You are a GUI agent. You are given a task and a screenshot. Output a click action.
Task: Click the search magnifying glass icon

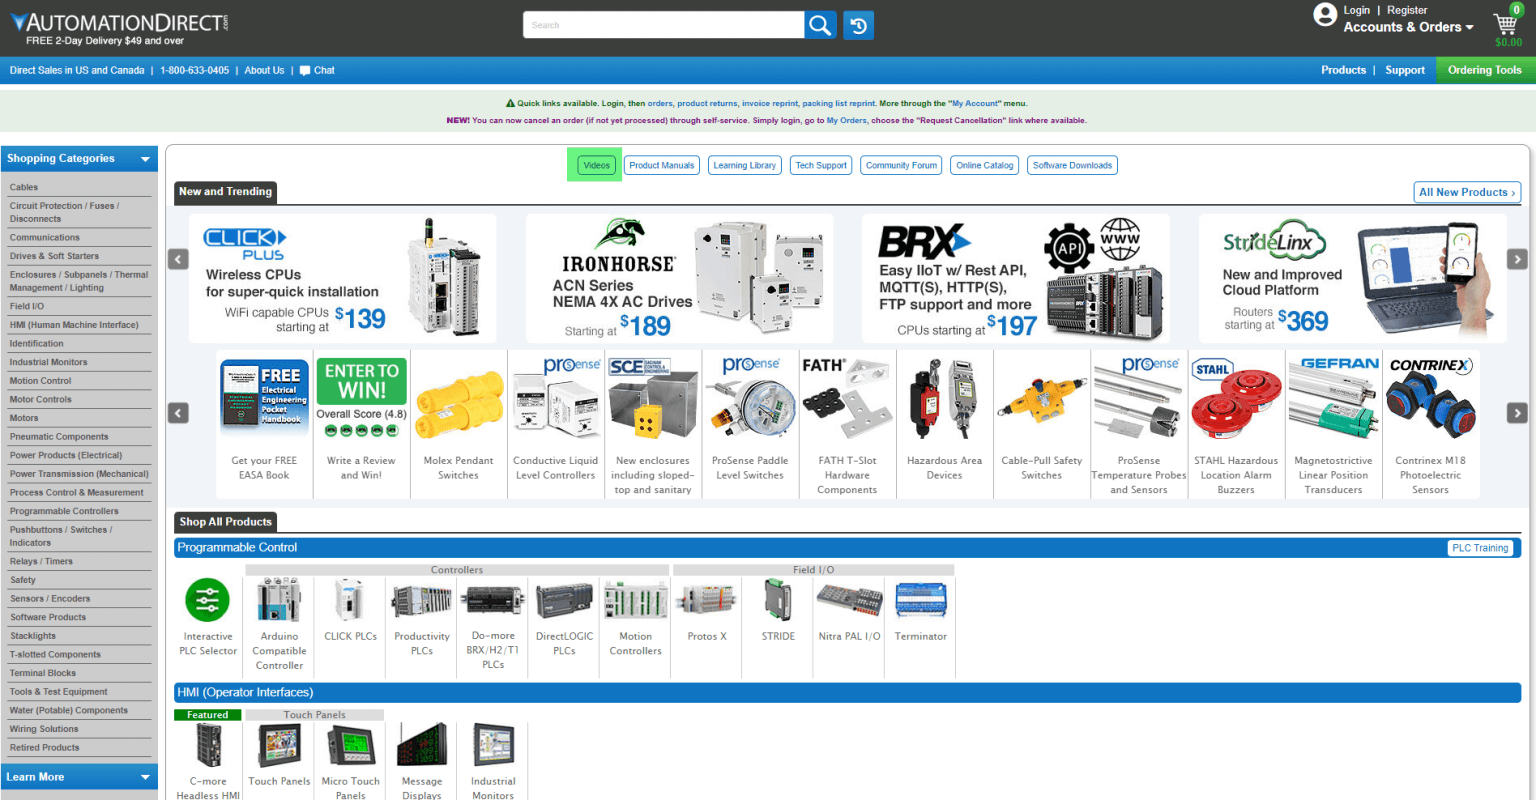click(819, 24)
